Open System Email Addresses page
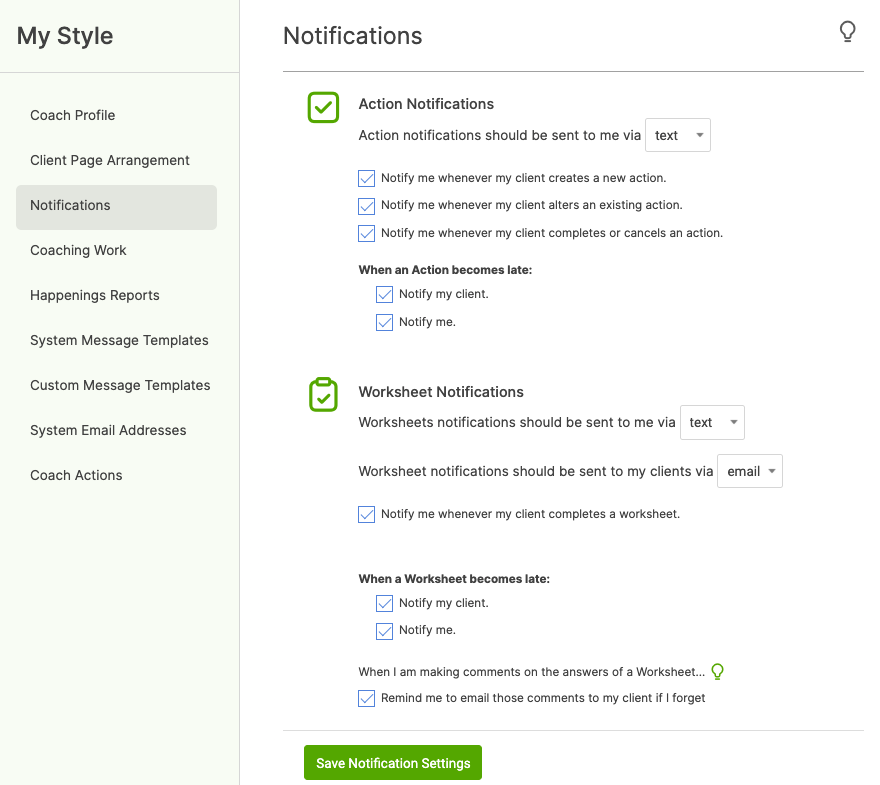Screen dimensions: 880x785 [x=108, y=430]
